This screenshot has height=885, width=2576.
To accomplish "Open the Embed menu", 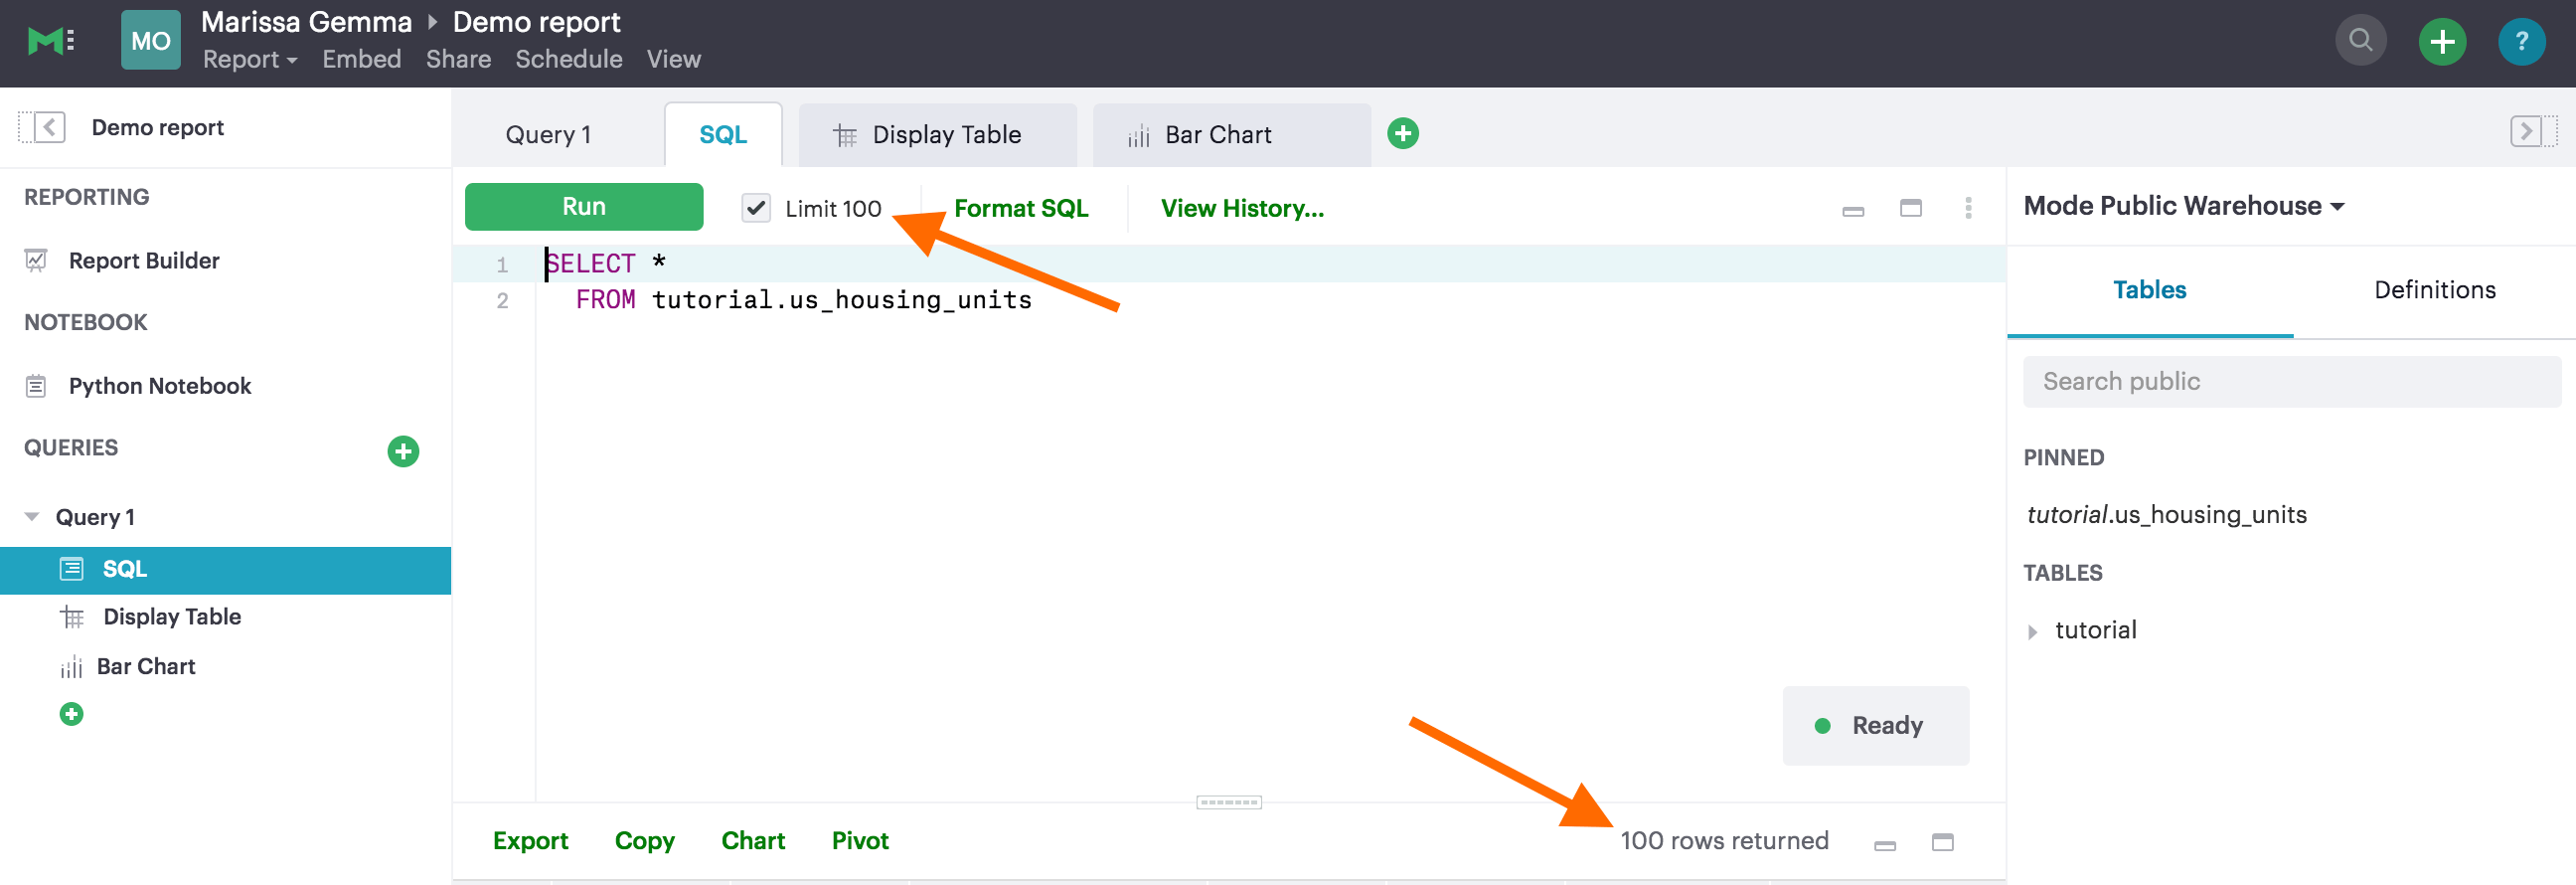I will [x=361, y=59].
